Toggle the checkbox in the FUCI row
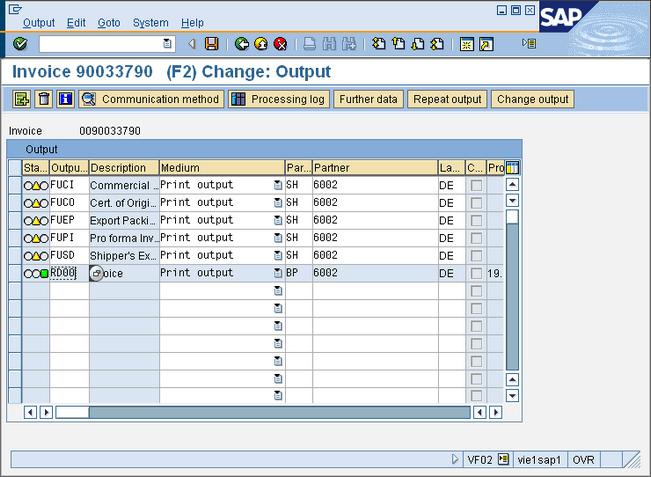 [476, 185]
